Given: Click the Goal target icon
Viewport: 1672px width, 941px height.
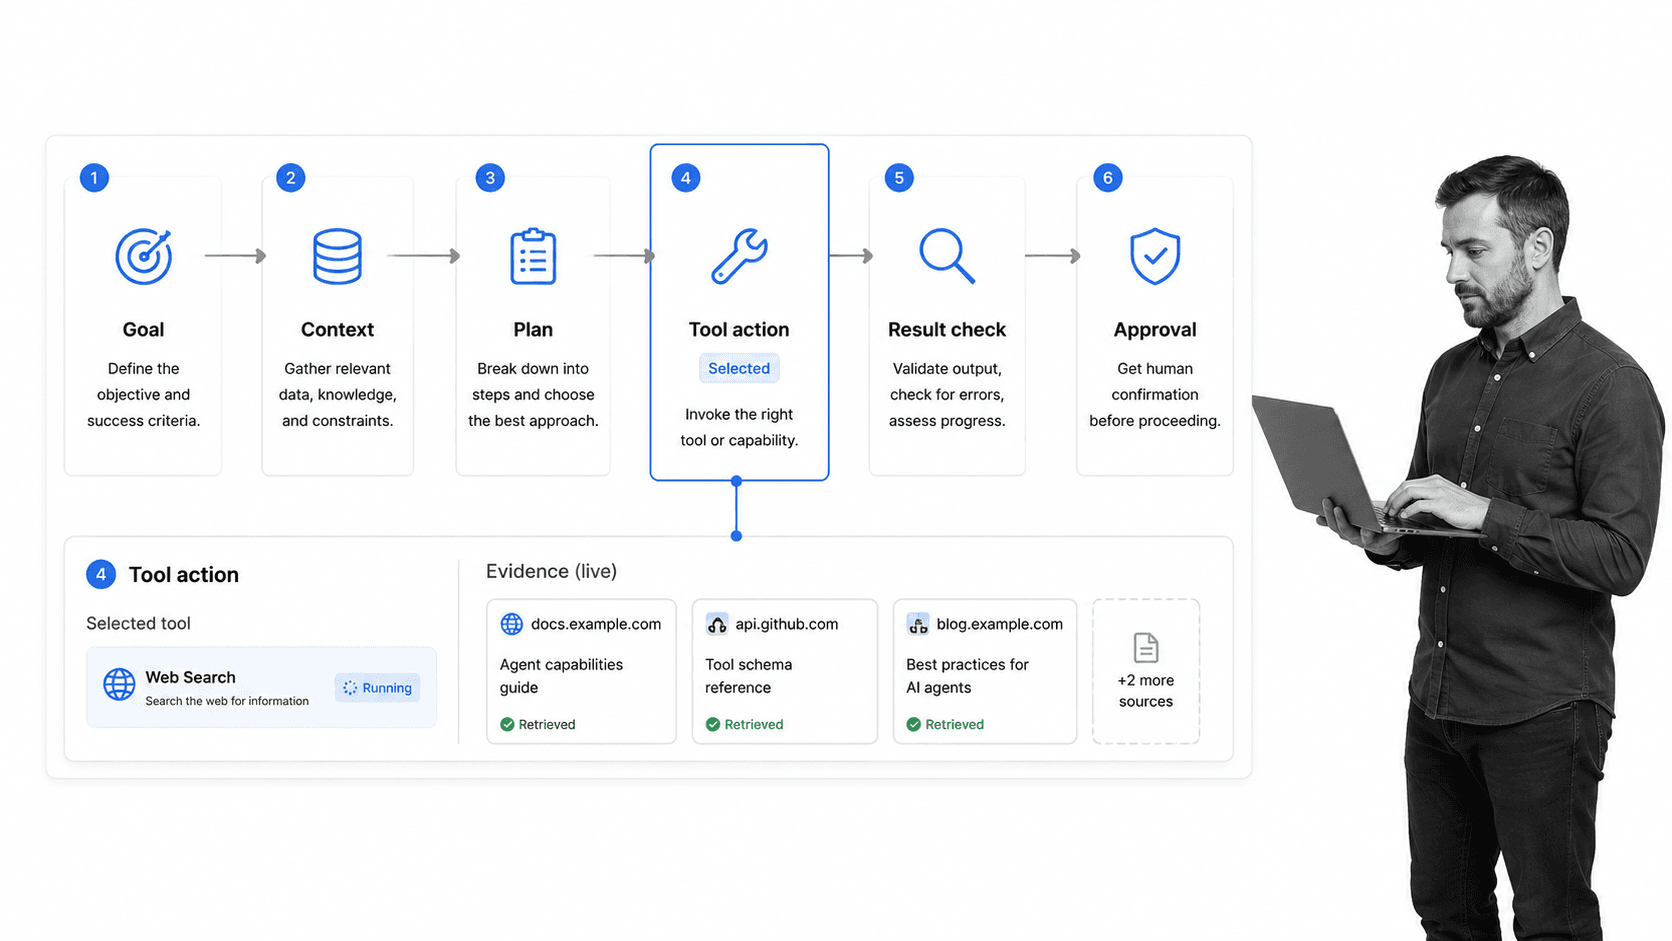Looking at the screenshot, I should [144, 256].
